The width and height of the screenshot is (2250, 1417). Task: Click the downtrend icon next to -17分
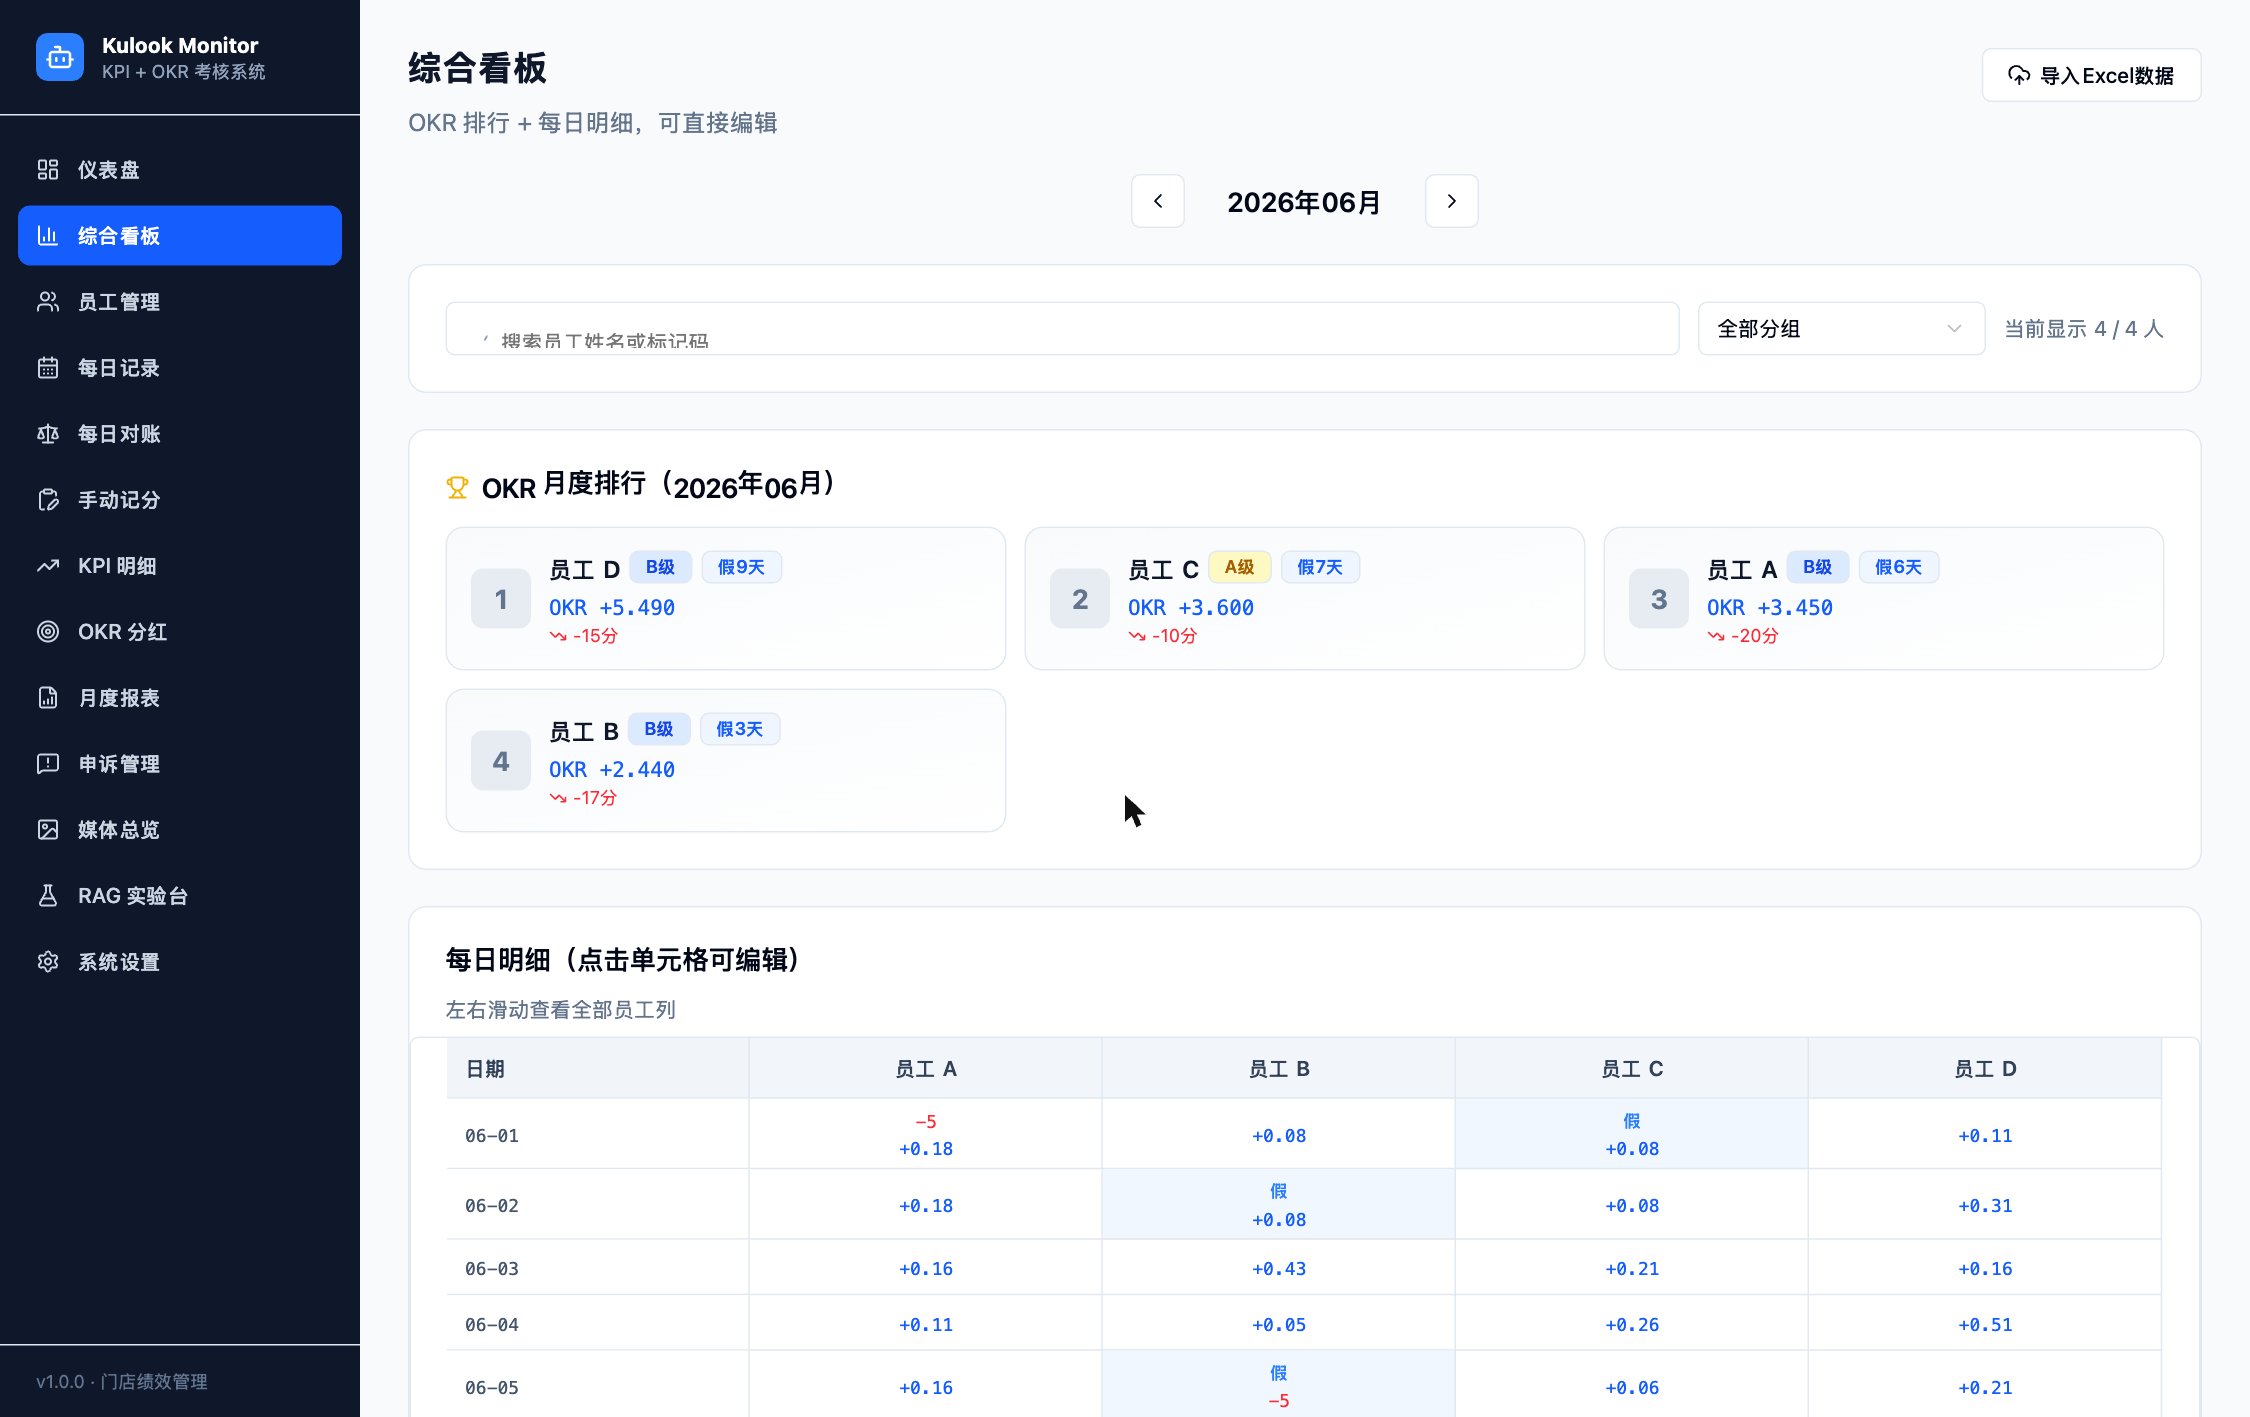(558, 798)
